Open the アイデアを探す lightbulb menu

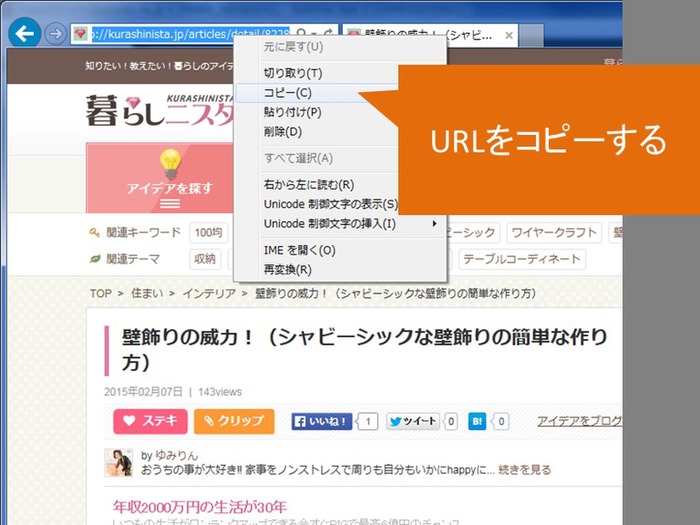(160, 178)
